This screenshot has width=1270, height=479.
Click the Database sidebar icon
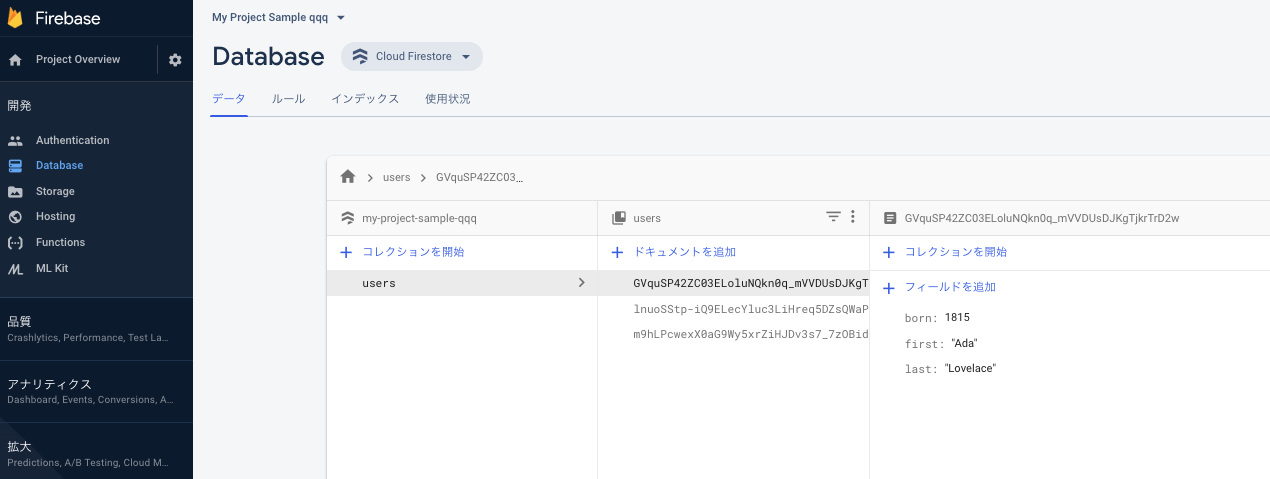[15, 166]
